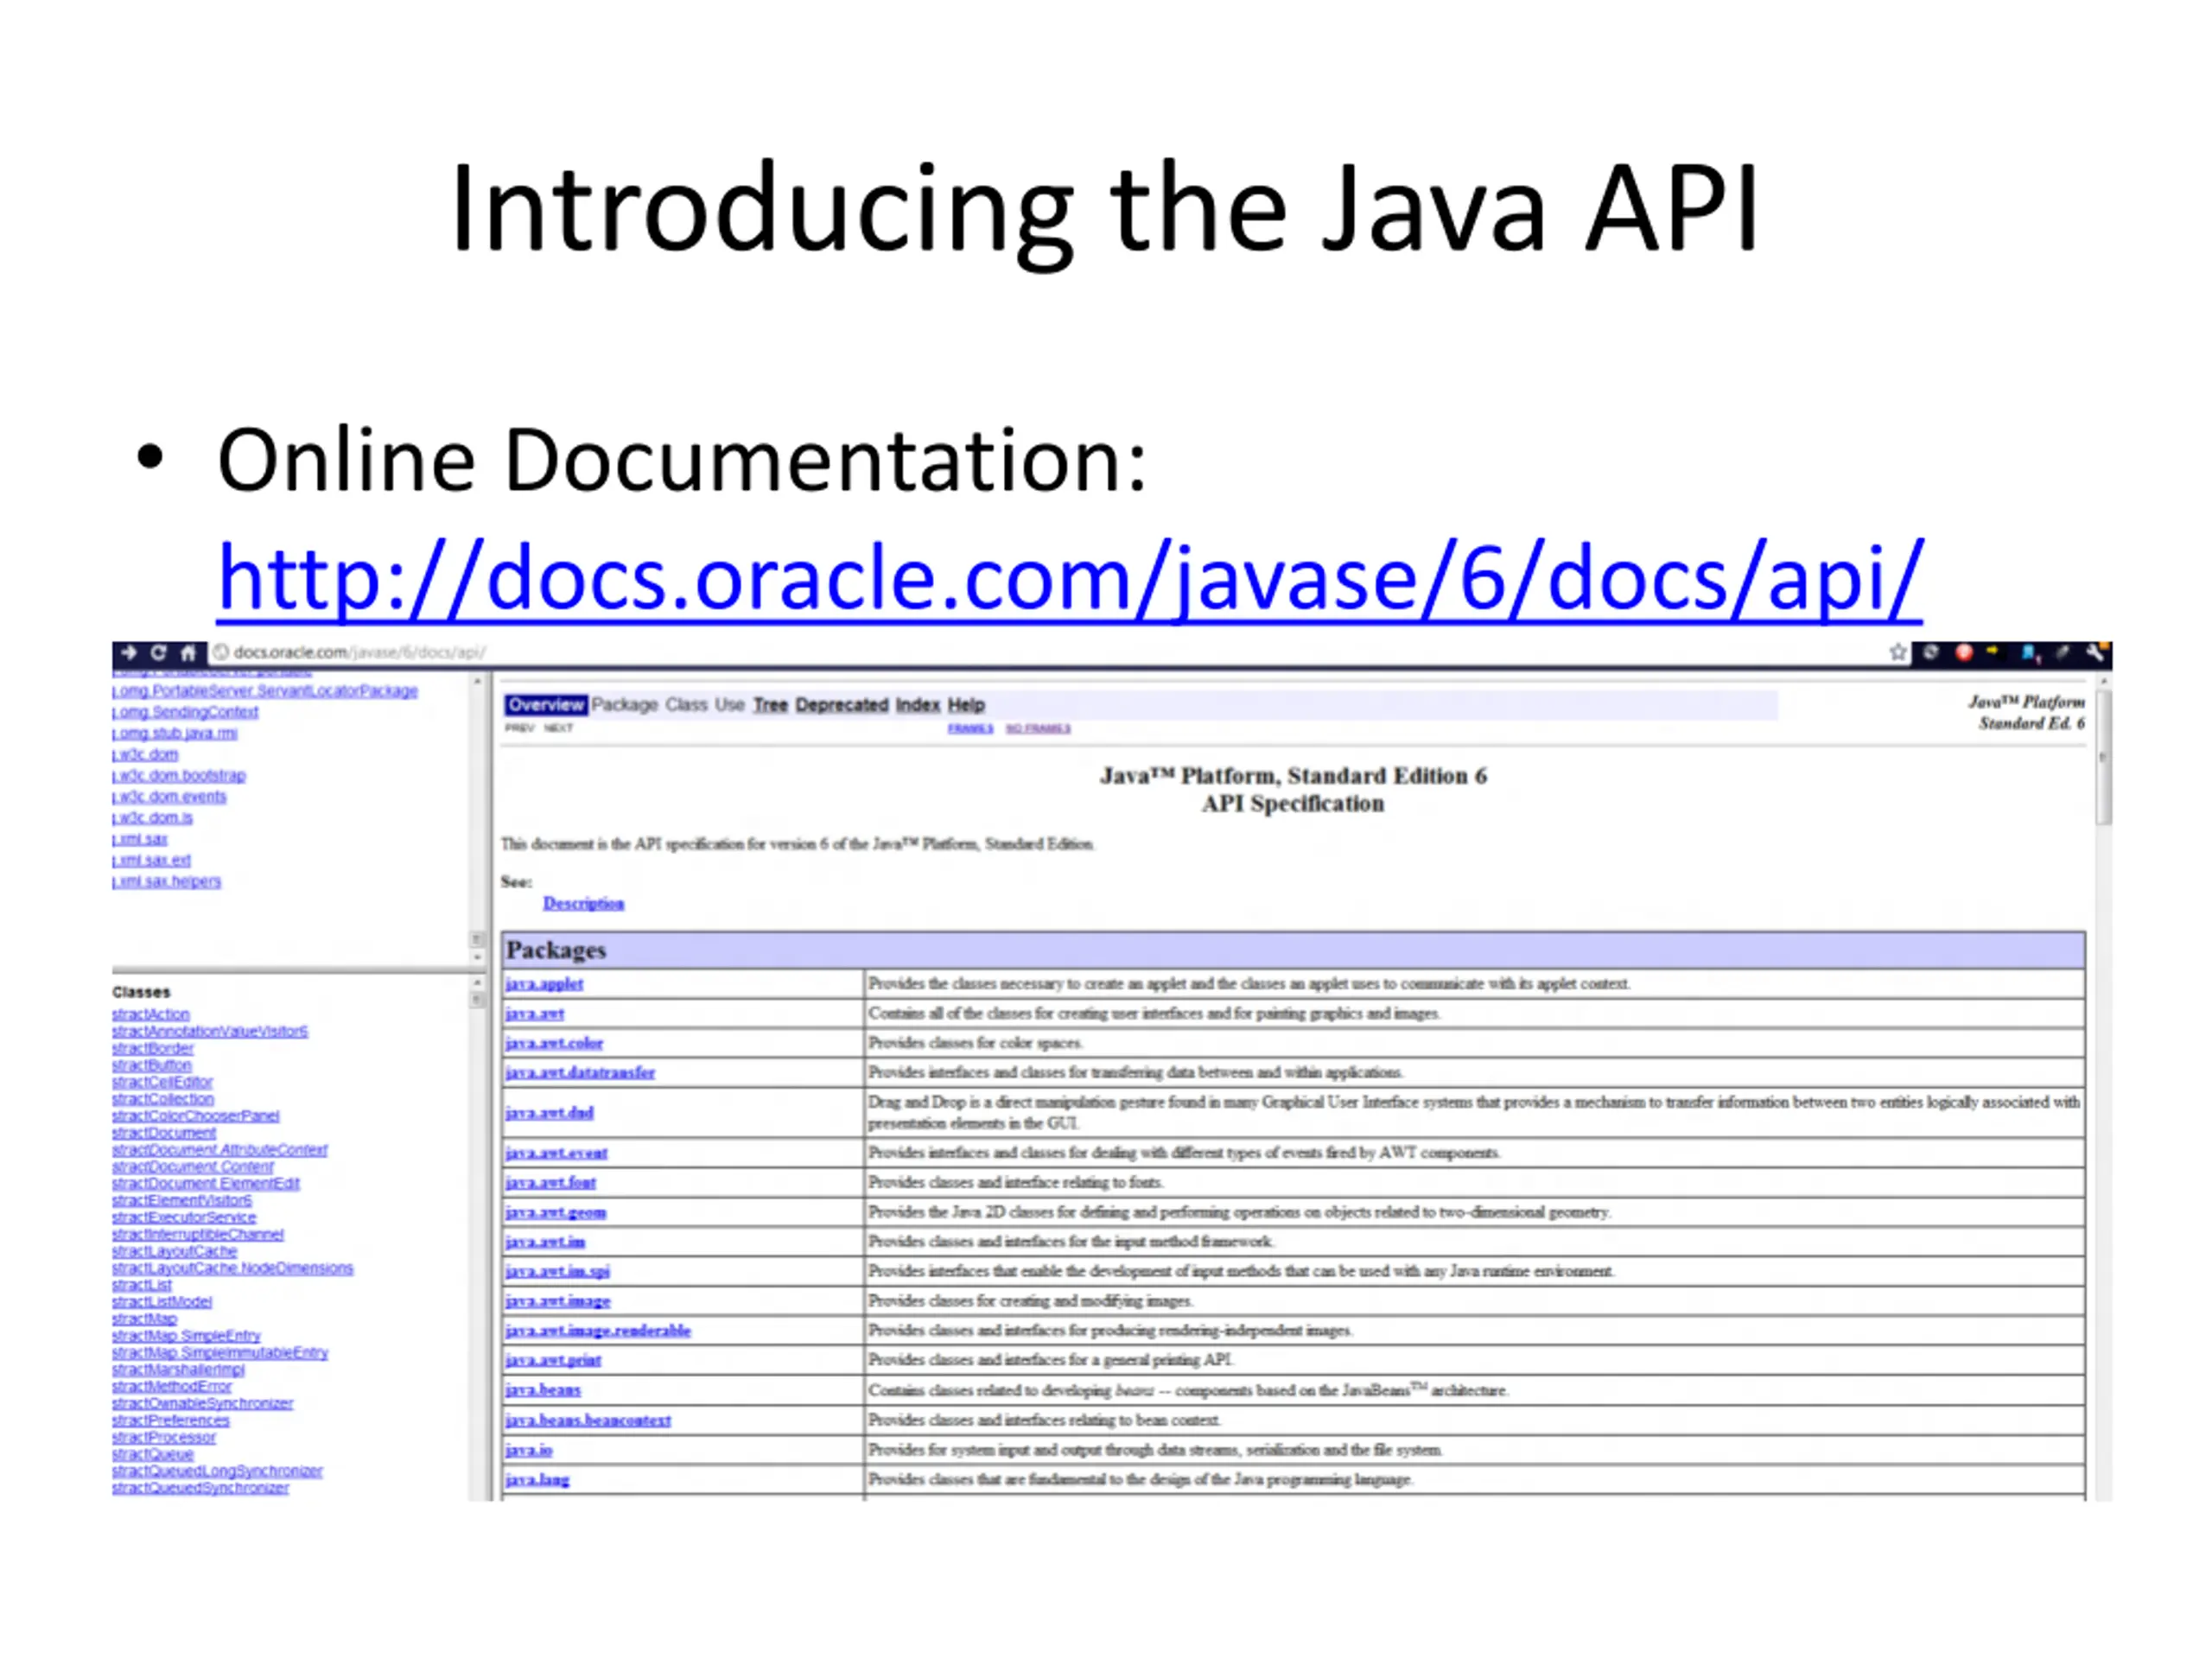Screen dimensions: 2212x1659
Task: Open the omg.PortableServer.ServantLocatorPackage link
Action: [265, 691]
